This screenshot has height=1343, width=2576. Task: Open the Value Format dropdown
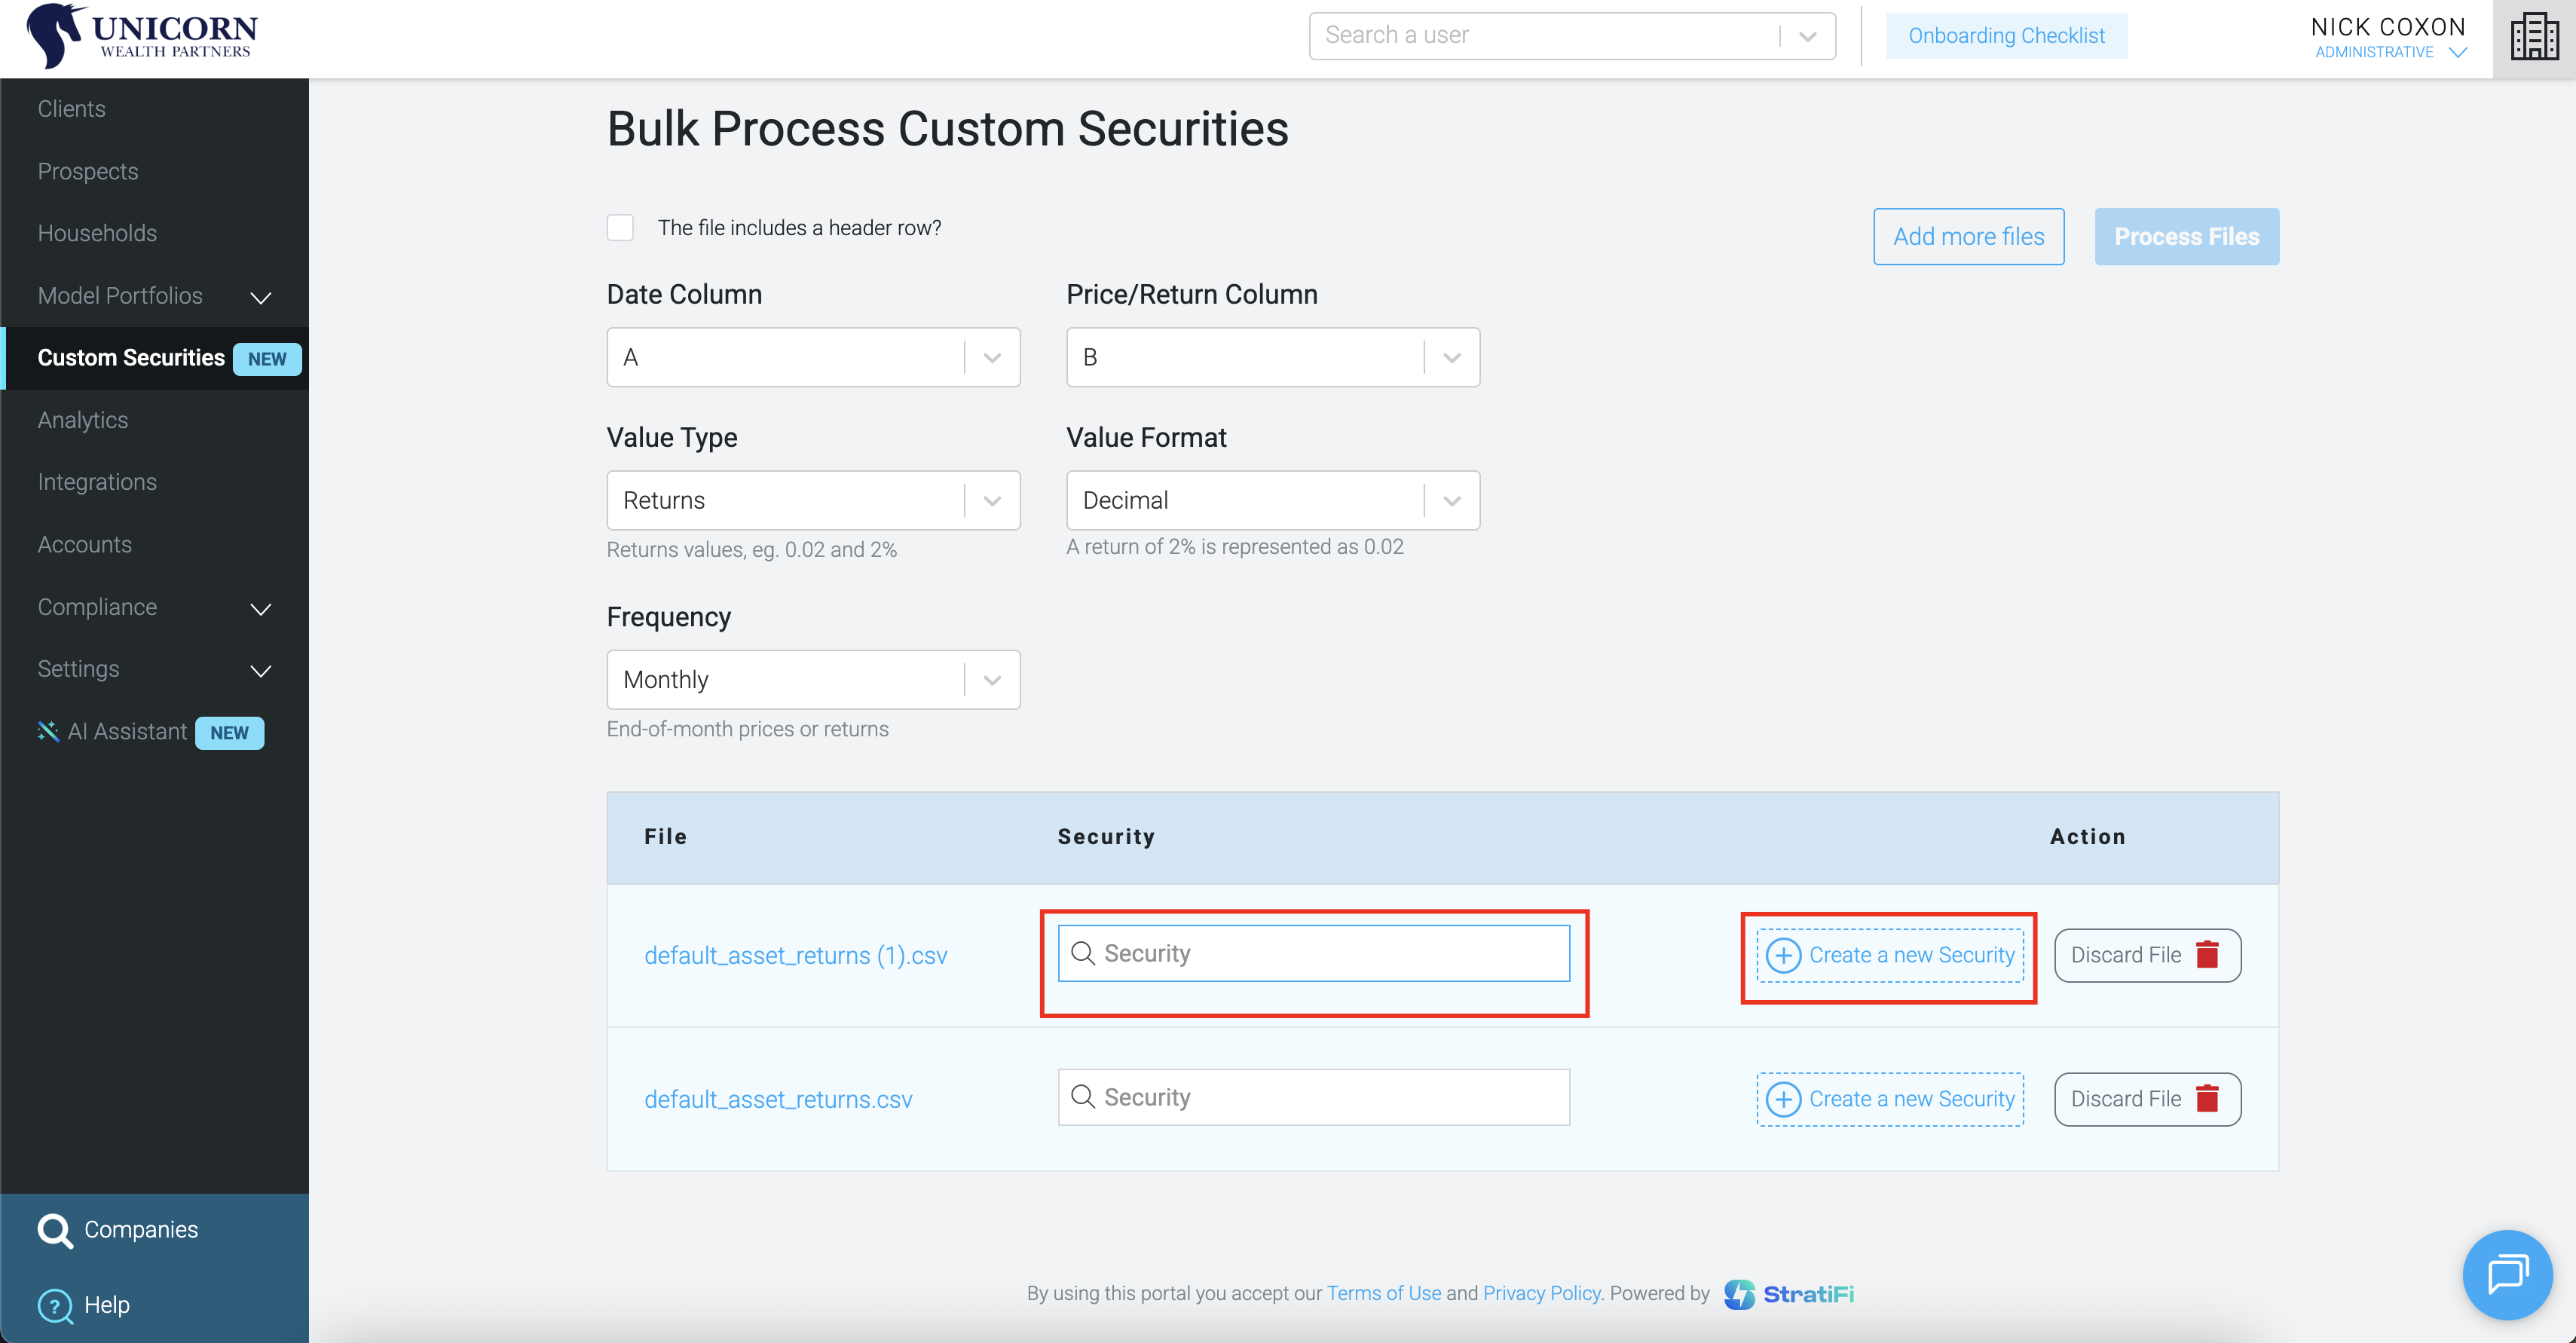pos(1273,500)
